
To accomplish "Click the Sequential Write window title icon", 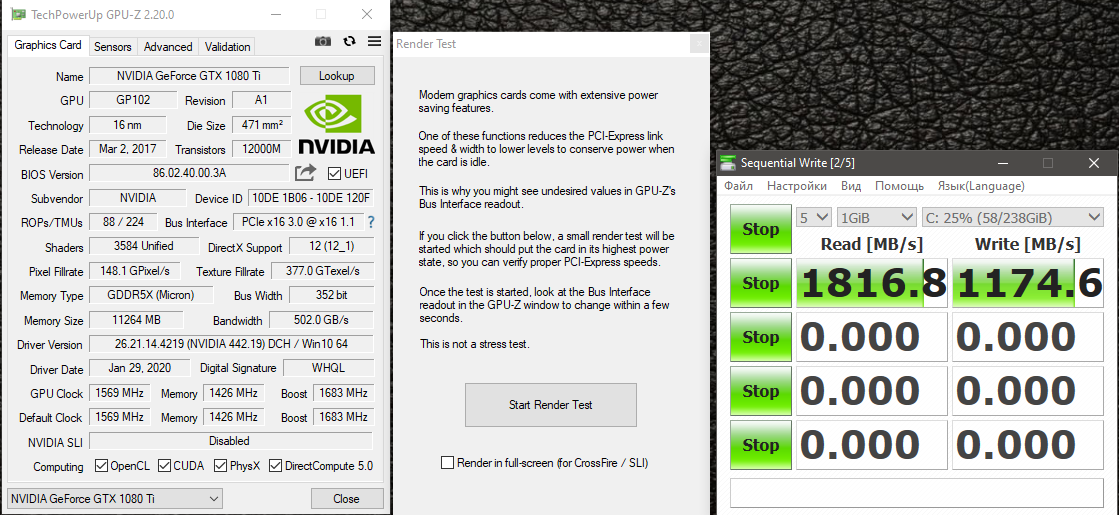I will coord(727,163).
